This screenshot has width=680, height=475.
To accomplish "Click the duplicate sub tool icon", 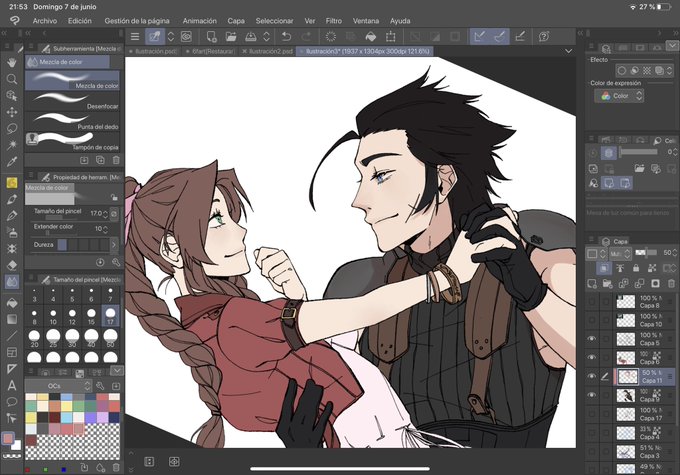I will pyautogui.click(x=100, y=160).
